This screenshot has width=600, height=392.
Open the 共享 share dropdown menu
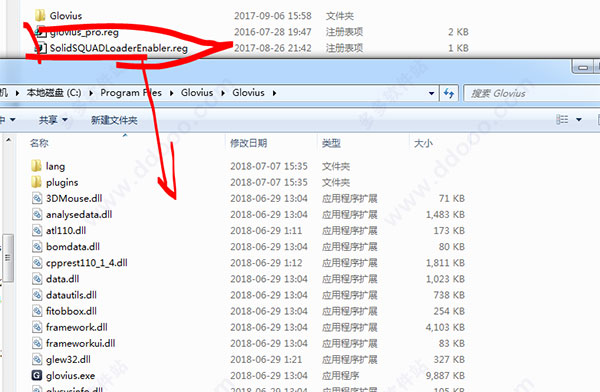pyautogui.click(x=53, y=120)
